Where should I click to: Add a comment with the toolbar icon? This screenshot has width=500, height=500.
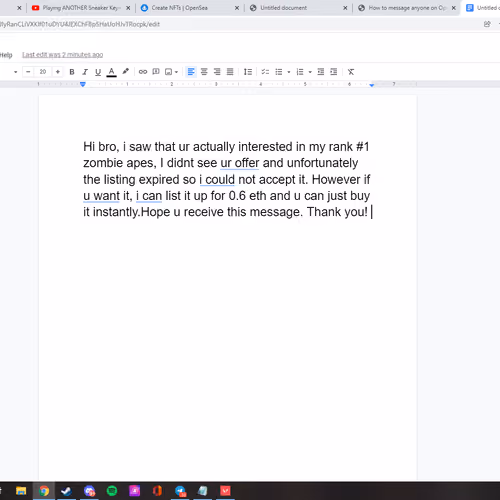click(x=156, y=72)
